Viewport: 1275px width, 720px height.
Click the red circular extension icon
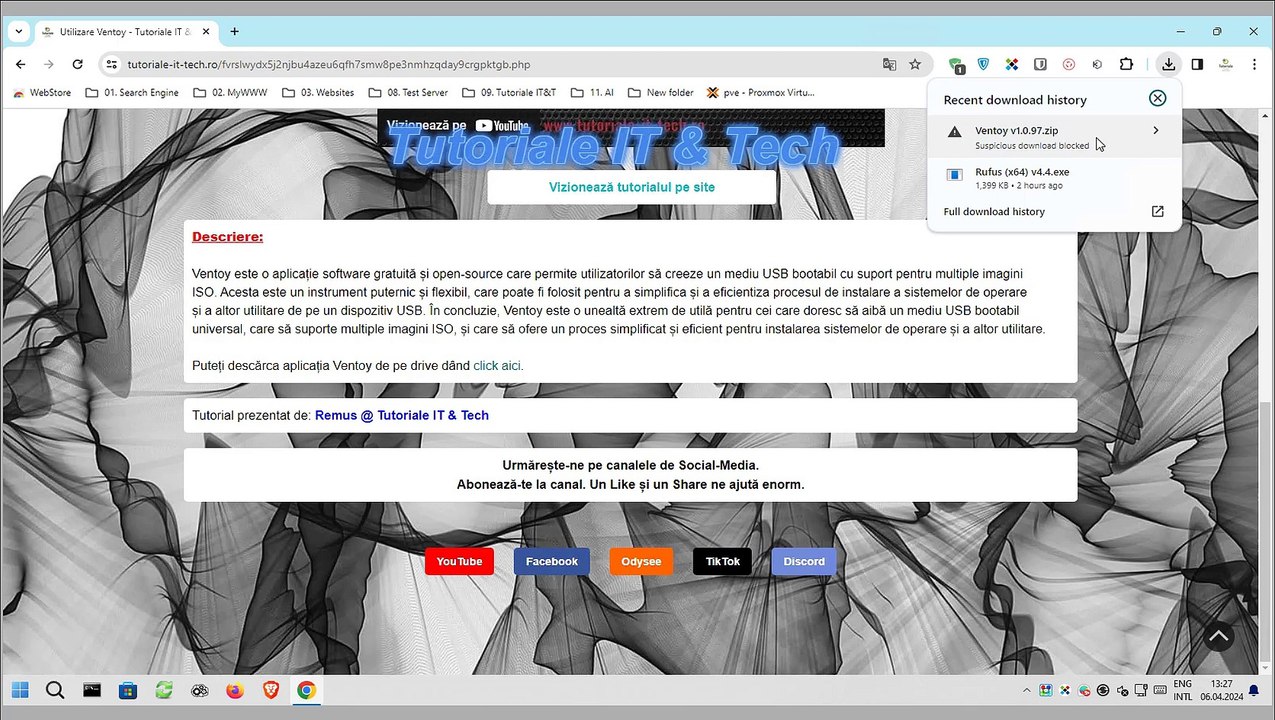coord(1069,64)
